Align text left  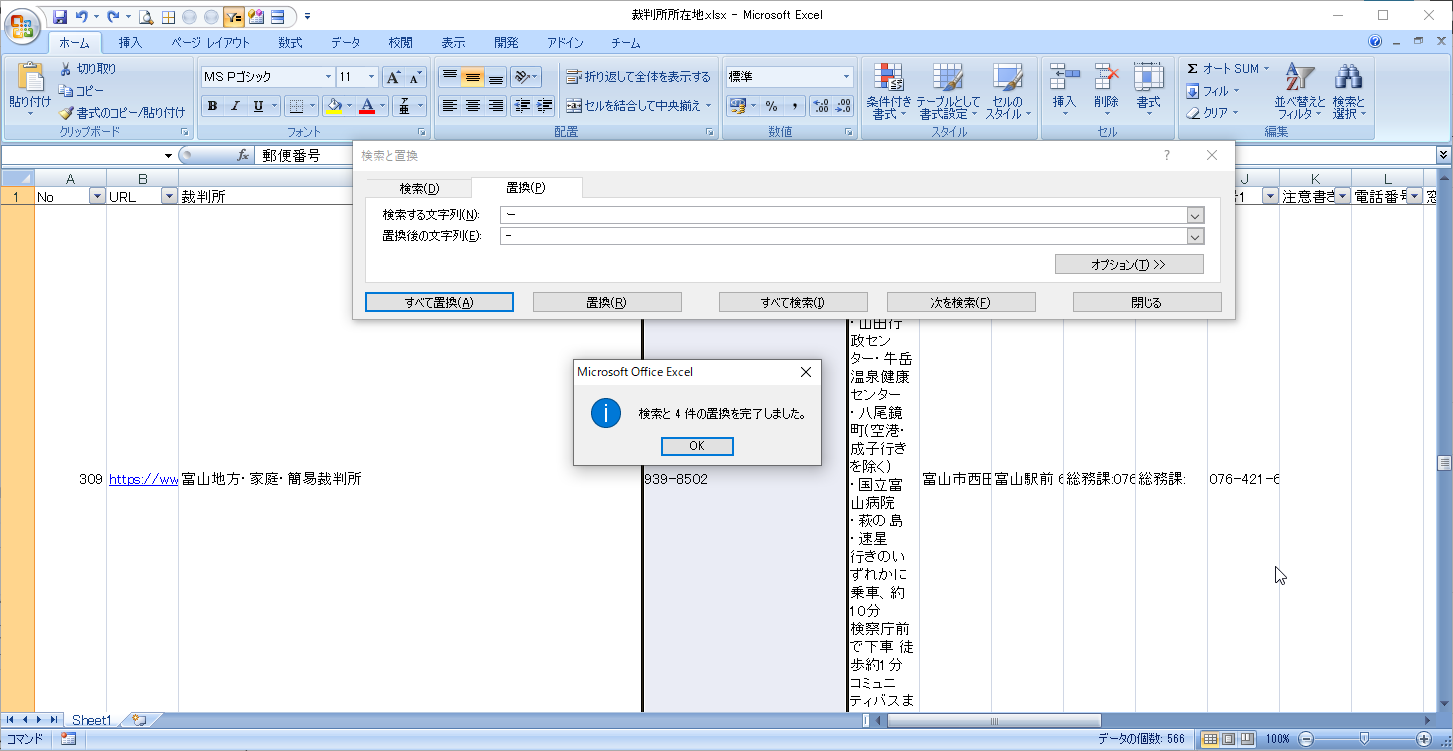(x=450, y=106)
